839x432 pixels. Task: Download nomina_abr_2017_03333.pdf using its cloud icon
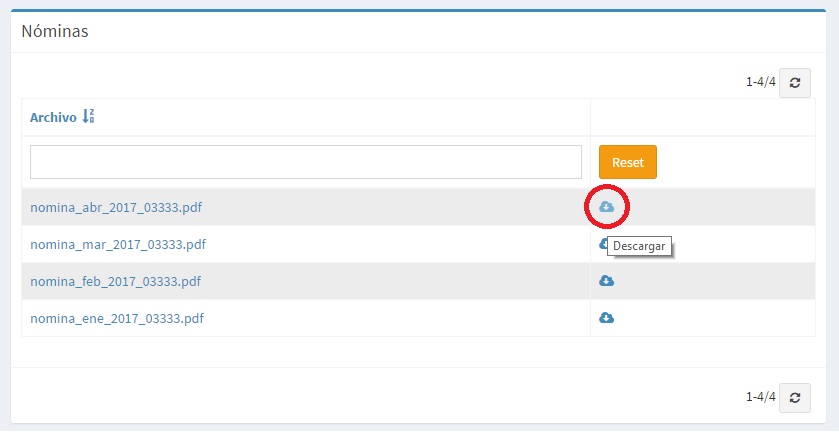tap(606, 207)
